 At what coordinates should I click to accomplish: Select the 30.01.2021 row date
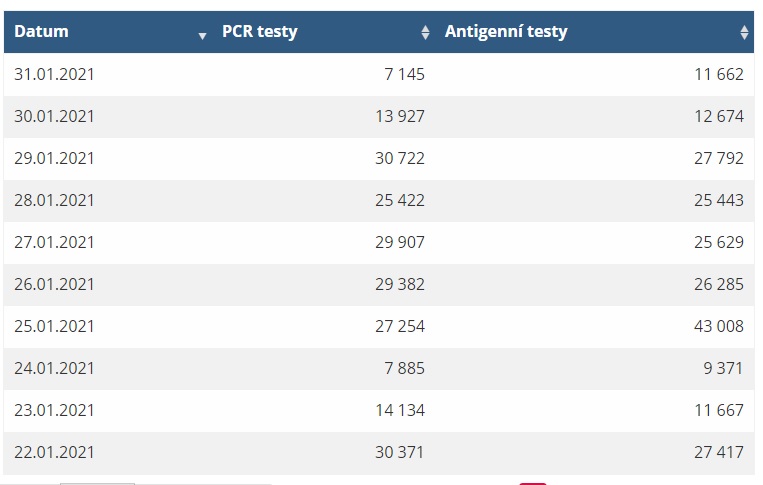pyautogui.click(x=54, y=116)
